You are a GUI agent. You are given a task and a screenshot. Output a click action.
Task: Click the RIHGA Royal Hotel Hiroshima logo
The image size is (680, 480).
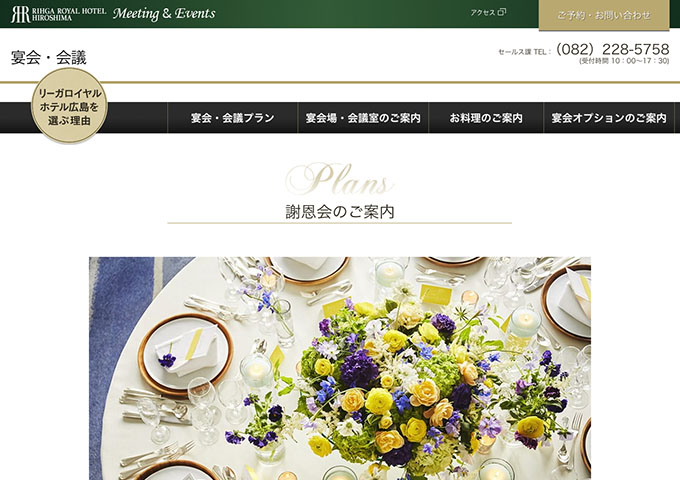pyautogui.click(x=59, y=14)
